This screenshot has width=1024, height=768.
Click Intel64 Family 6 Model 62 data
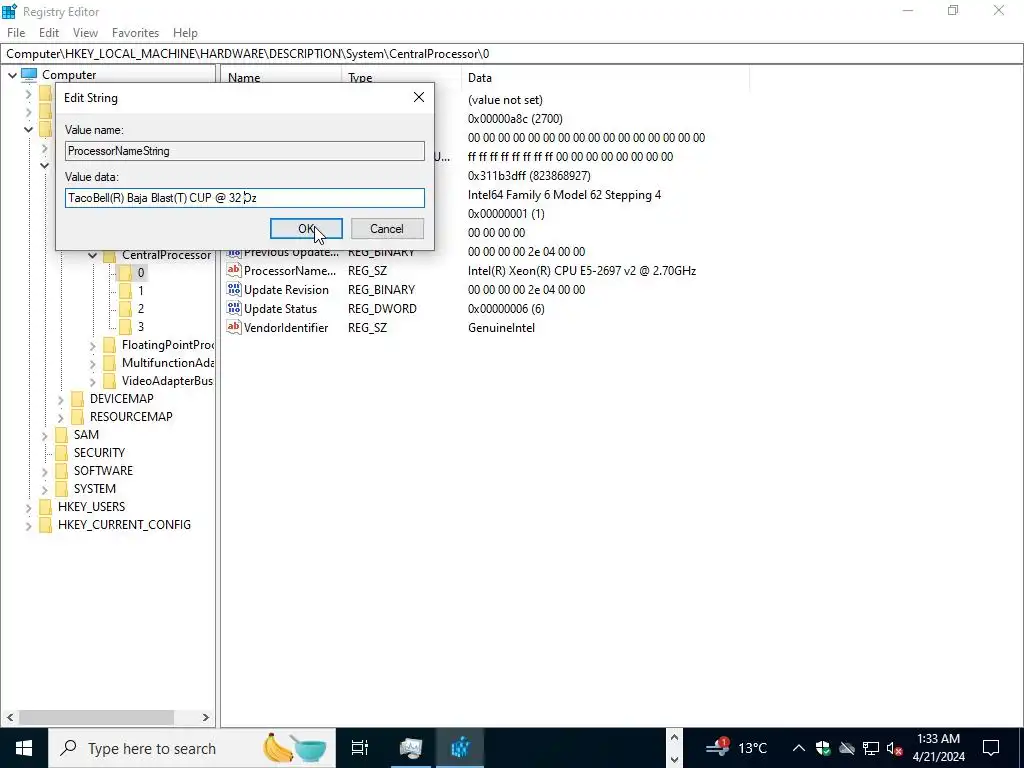click(564, 195)
